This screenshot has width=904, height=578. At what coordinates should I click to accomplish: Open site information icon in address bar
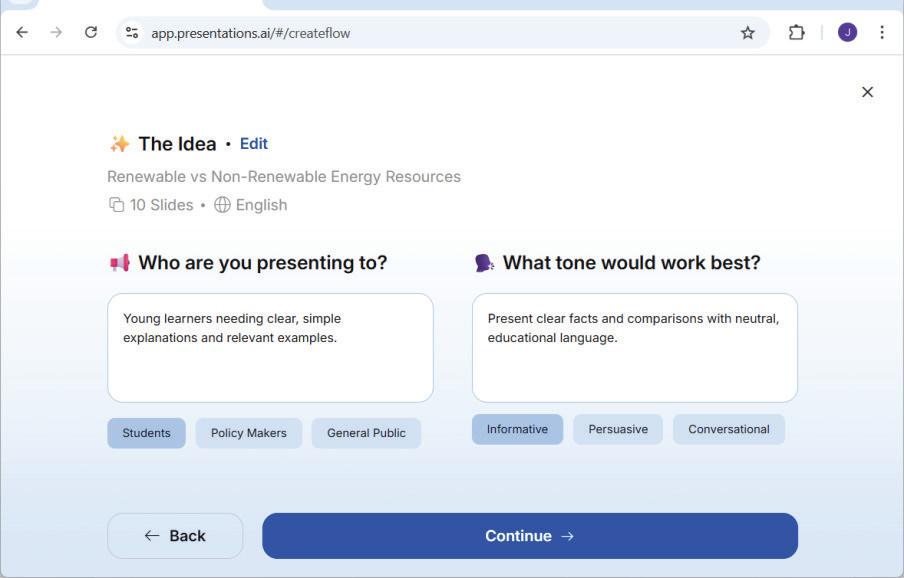[132, 33]
